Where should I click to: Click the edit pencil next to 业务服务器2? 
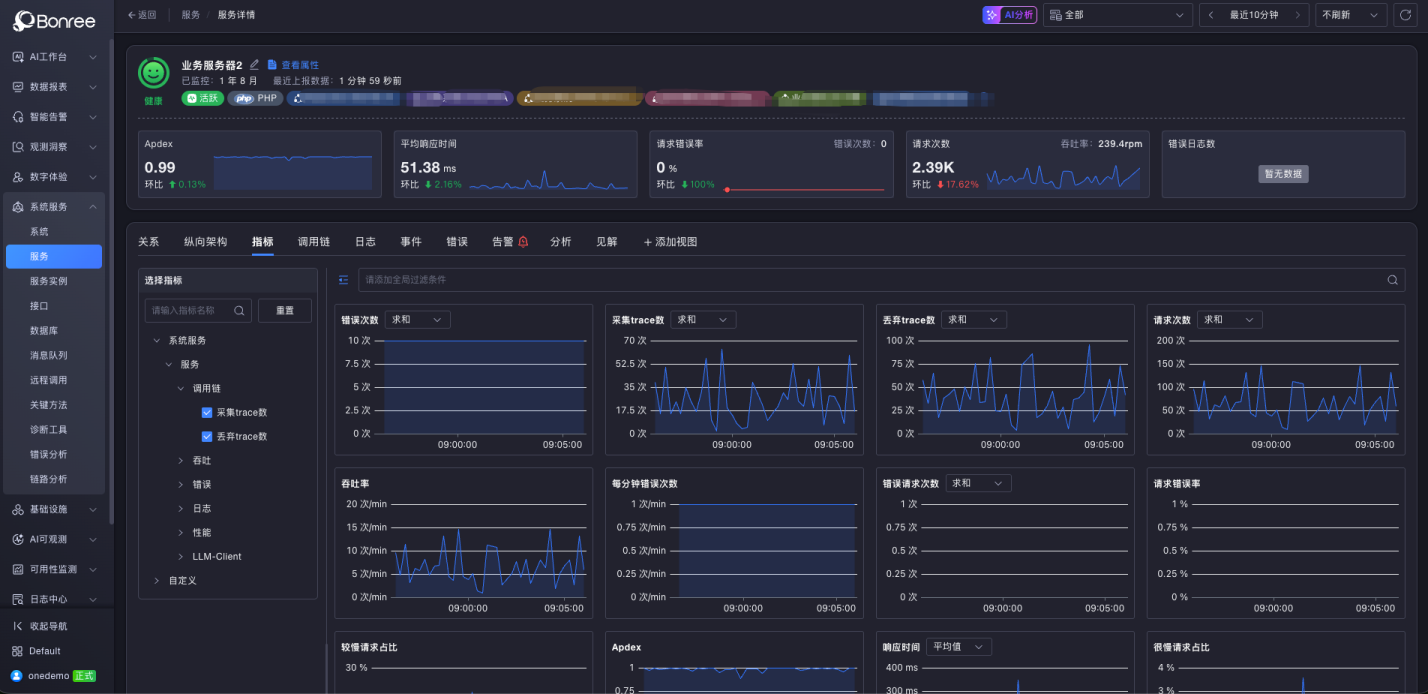pos(254,65)
